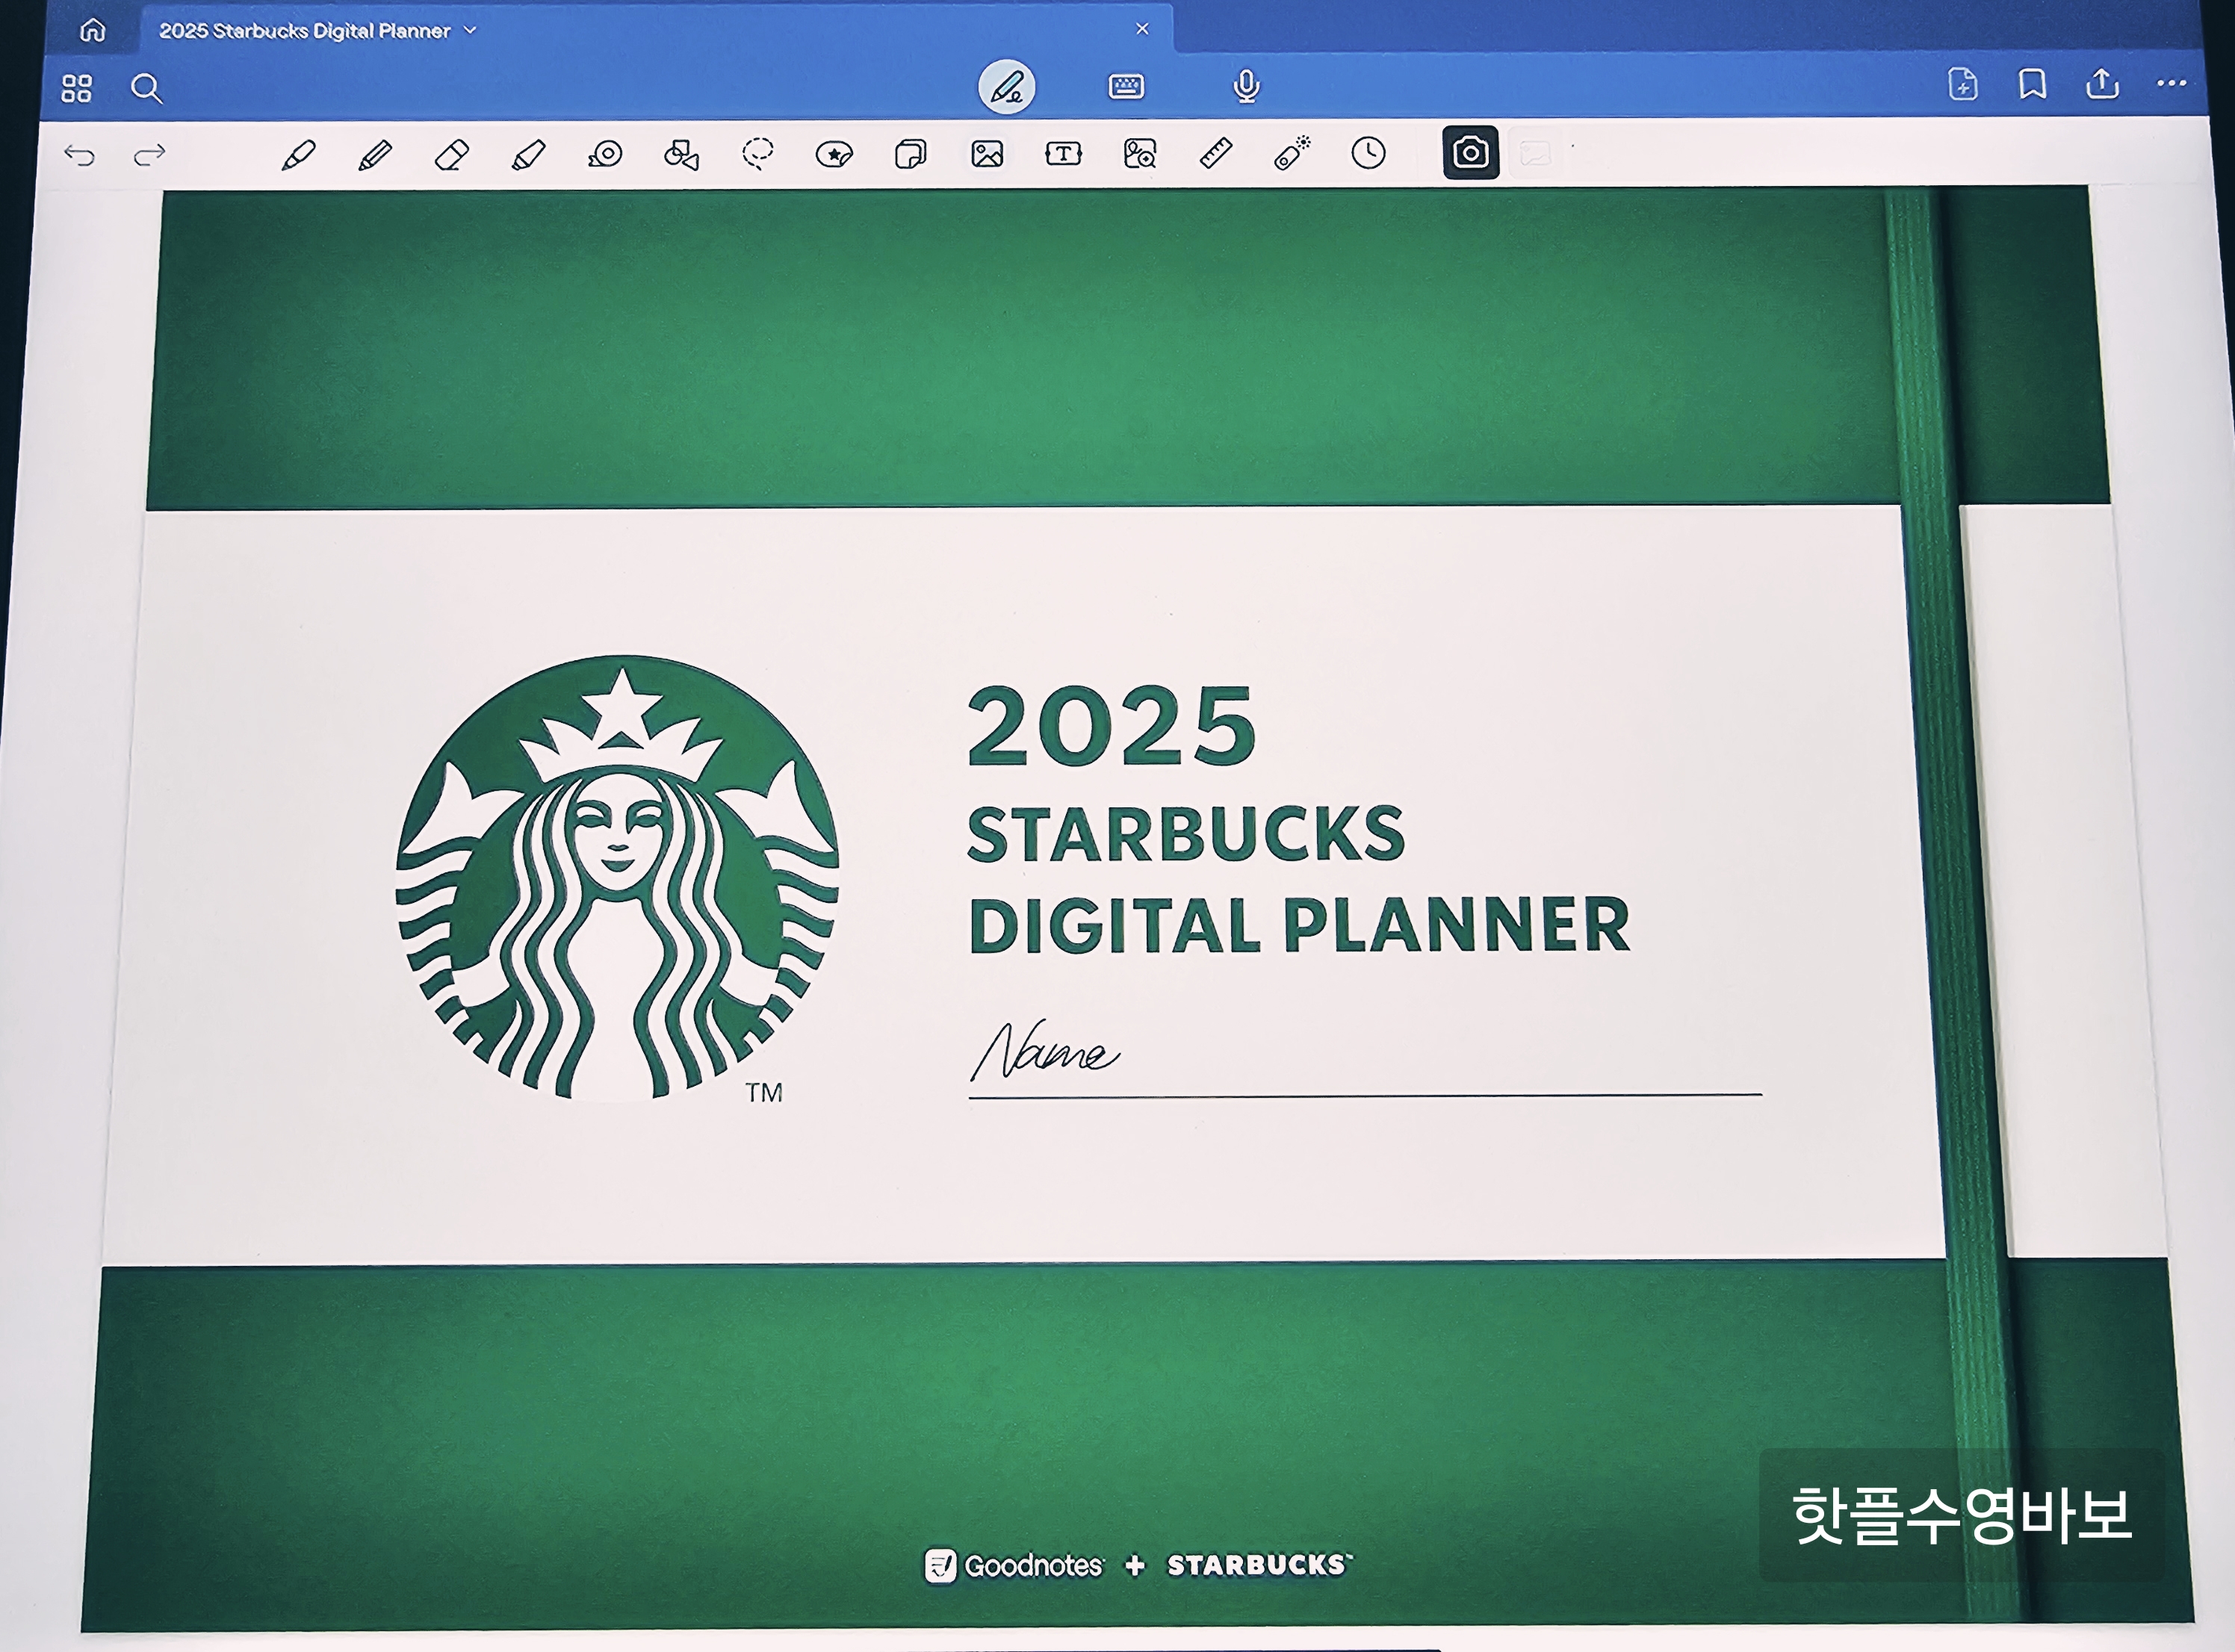This screenshot has width=2235, height=1652.
Task: Open the search magnifier
Action: pyautogui.click(x=146, y=88)
